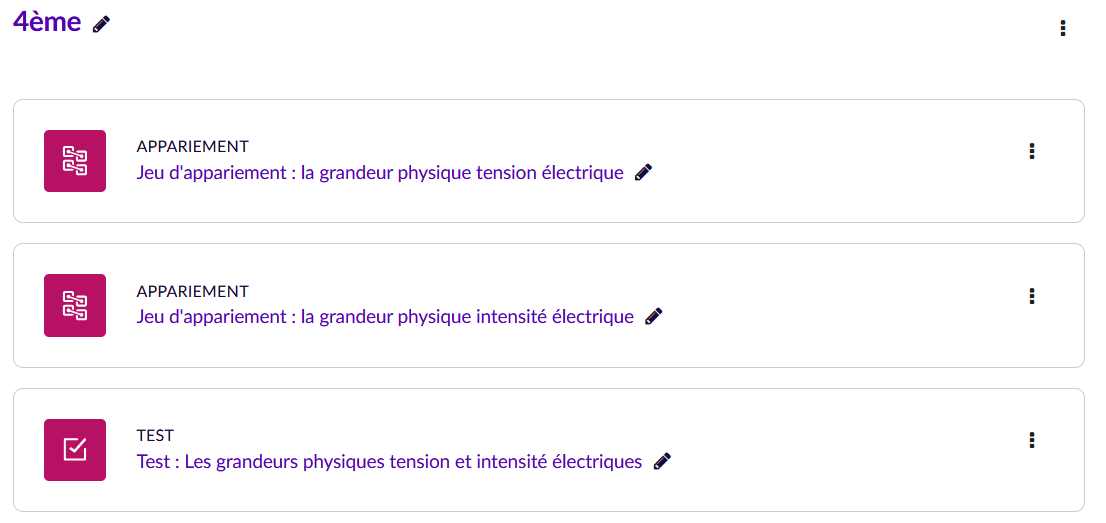Open the intensité électrique activity's three-dot menu
1106x523 pixels.
pyautogui.click(x=1032, y=296)
